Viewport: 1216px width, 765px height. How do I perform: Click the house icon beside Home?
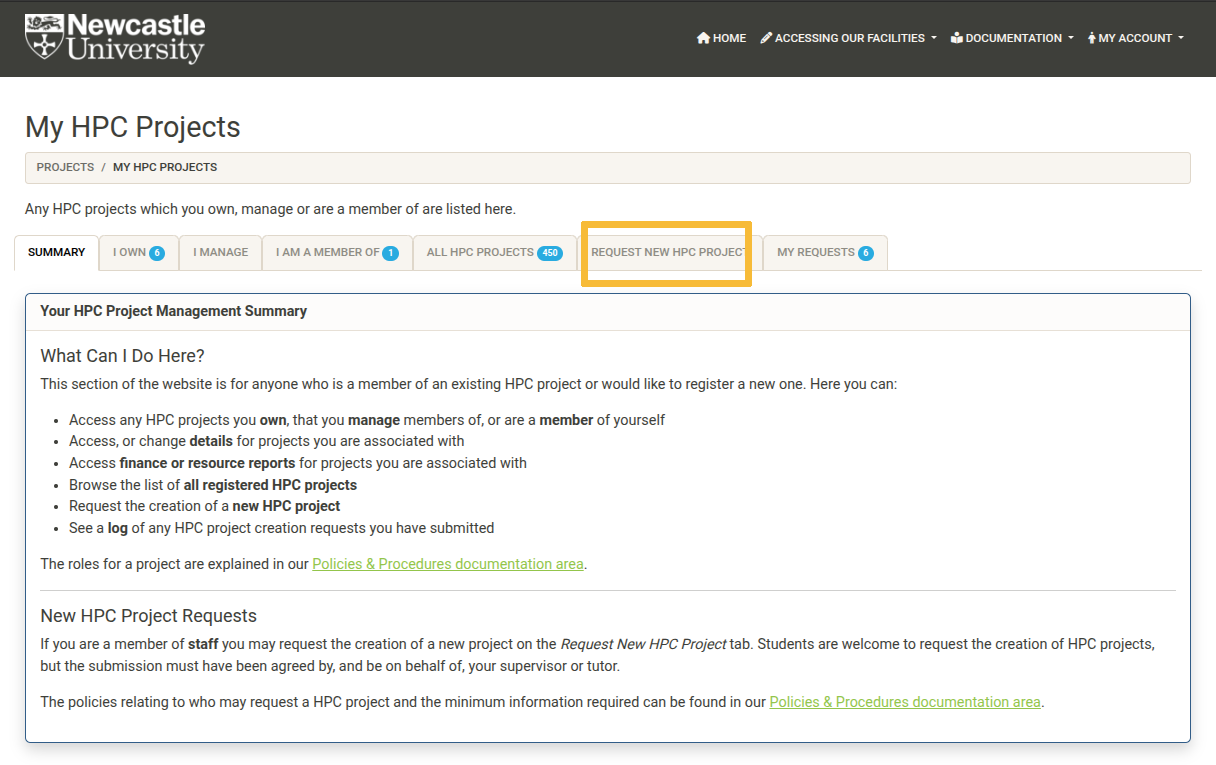[x=703, y=38]
